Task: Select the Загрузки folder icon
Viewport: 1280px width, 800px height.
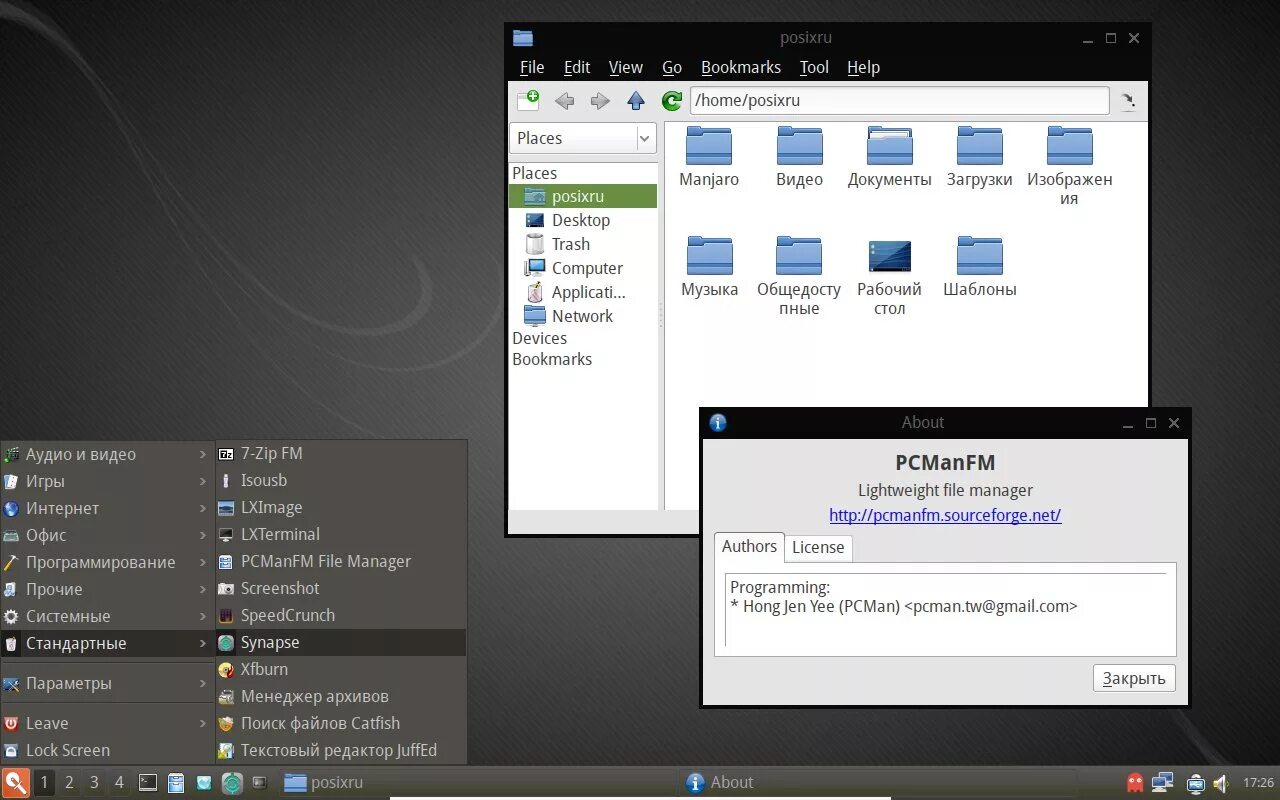Action: click(x=979, y=146)
